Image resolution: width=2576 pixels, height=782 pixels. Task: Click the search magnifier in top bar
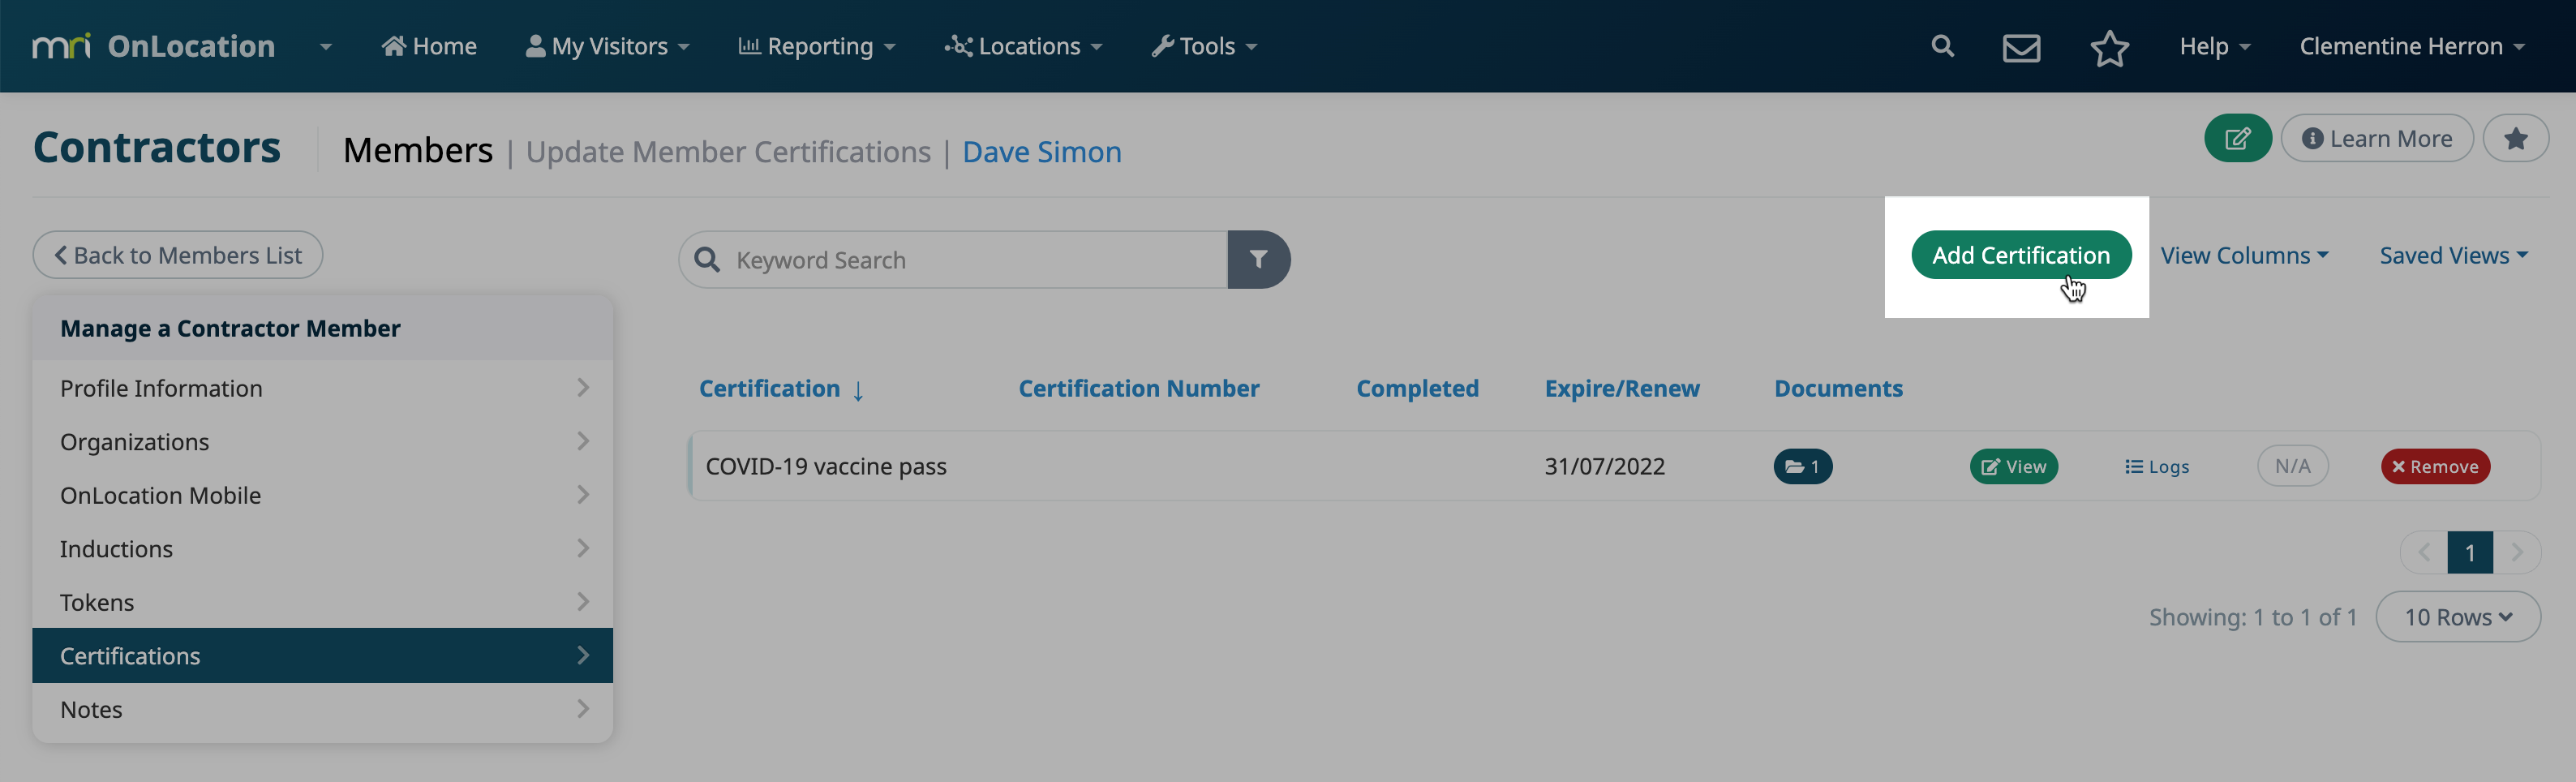(x=1942, y=46)
